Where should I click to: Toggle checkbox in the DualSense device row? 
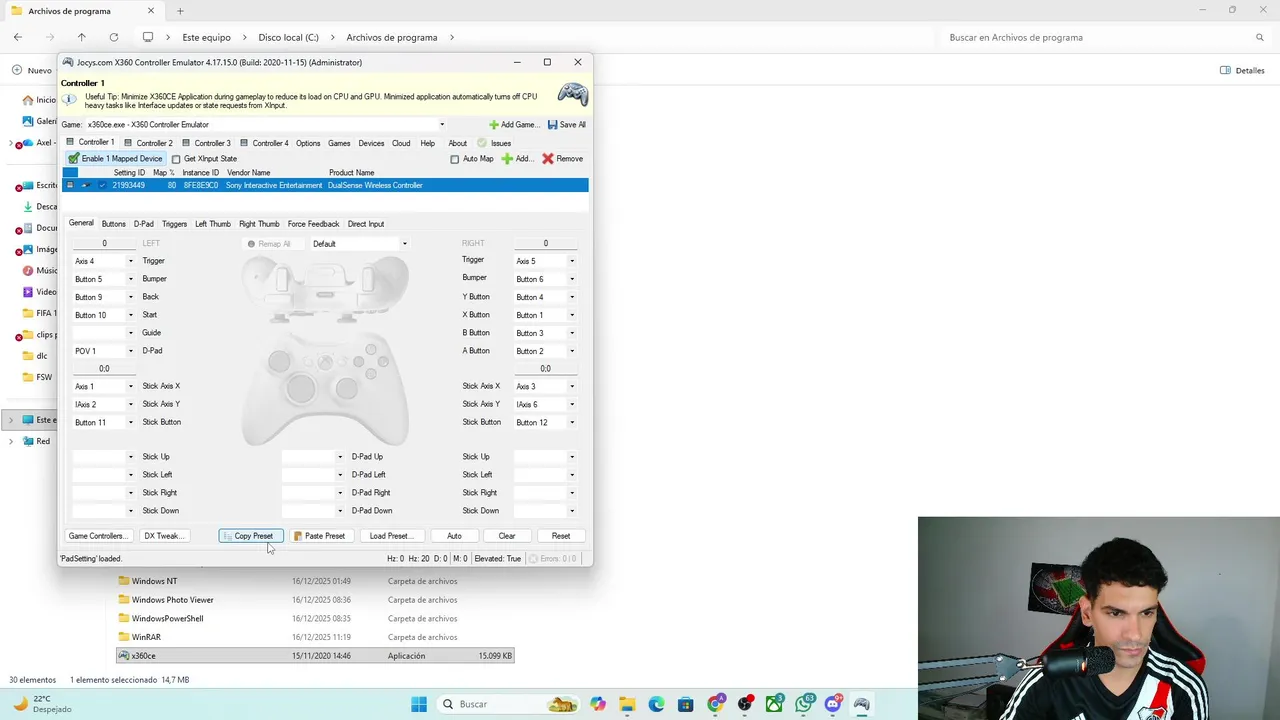102,185
